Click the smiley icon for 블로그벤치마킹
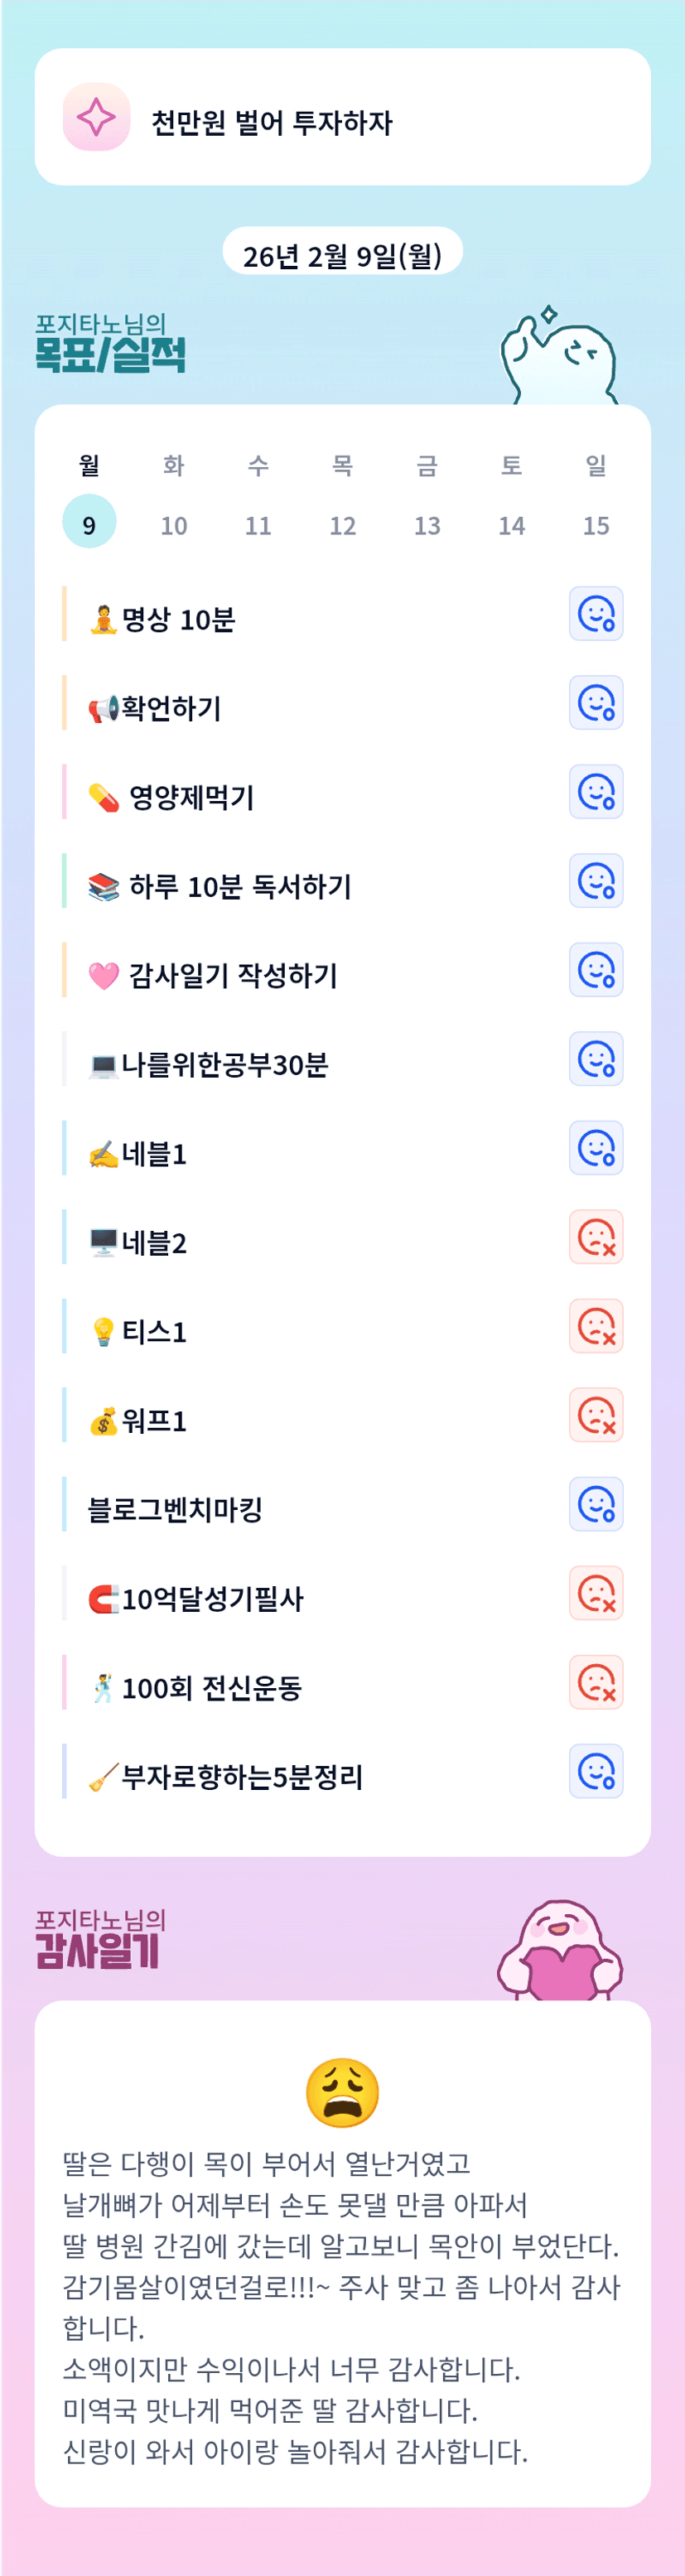The height and width of the screenshot is (2576, 685). [596, 1504]
